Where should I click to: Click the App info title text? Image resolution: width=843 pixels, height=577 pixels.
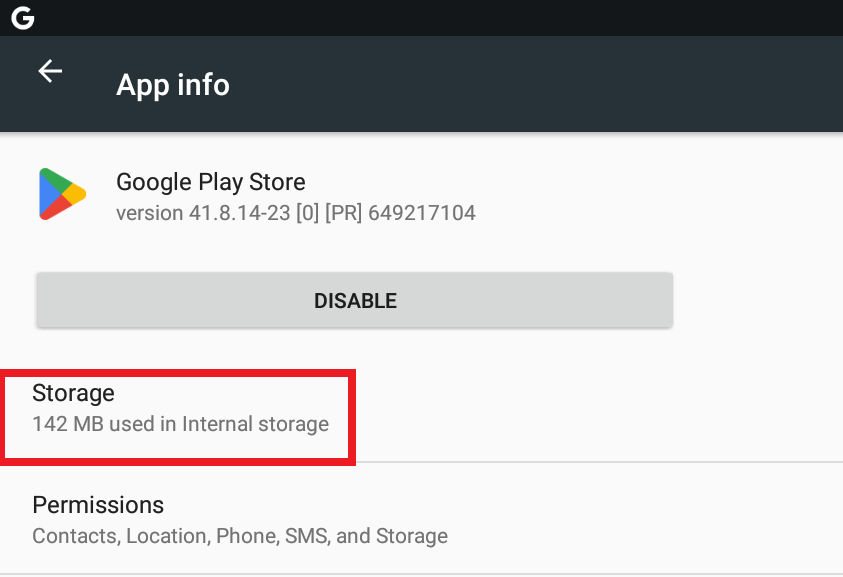coord(173,85)
